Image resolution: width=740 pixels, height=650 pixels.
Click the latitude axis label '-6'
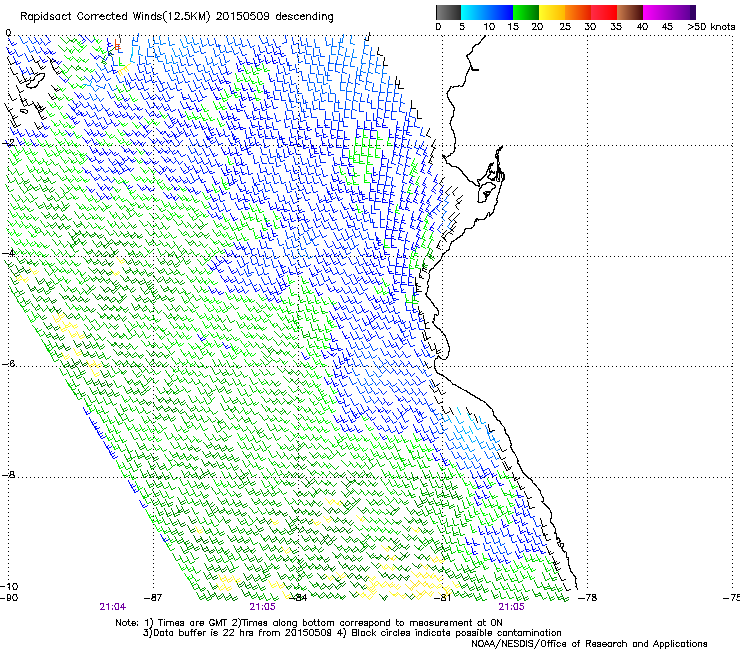(x=8, y=364)
